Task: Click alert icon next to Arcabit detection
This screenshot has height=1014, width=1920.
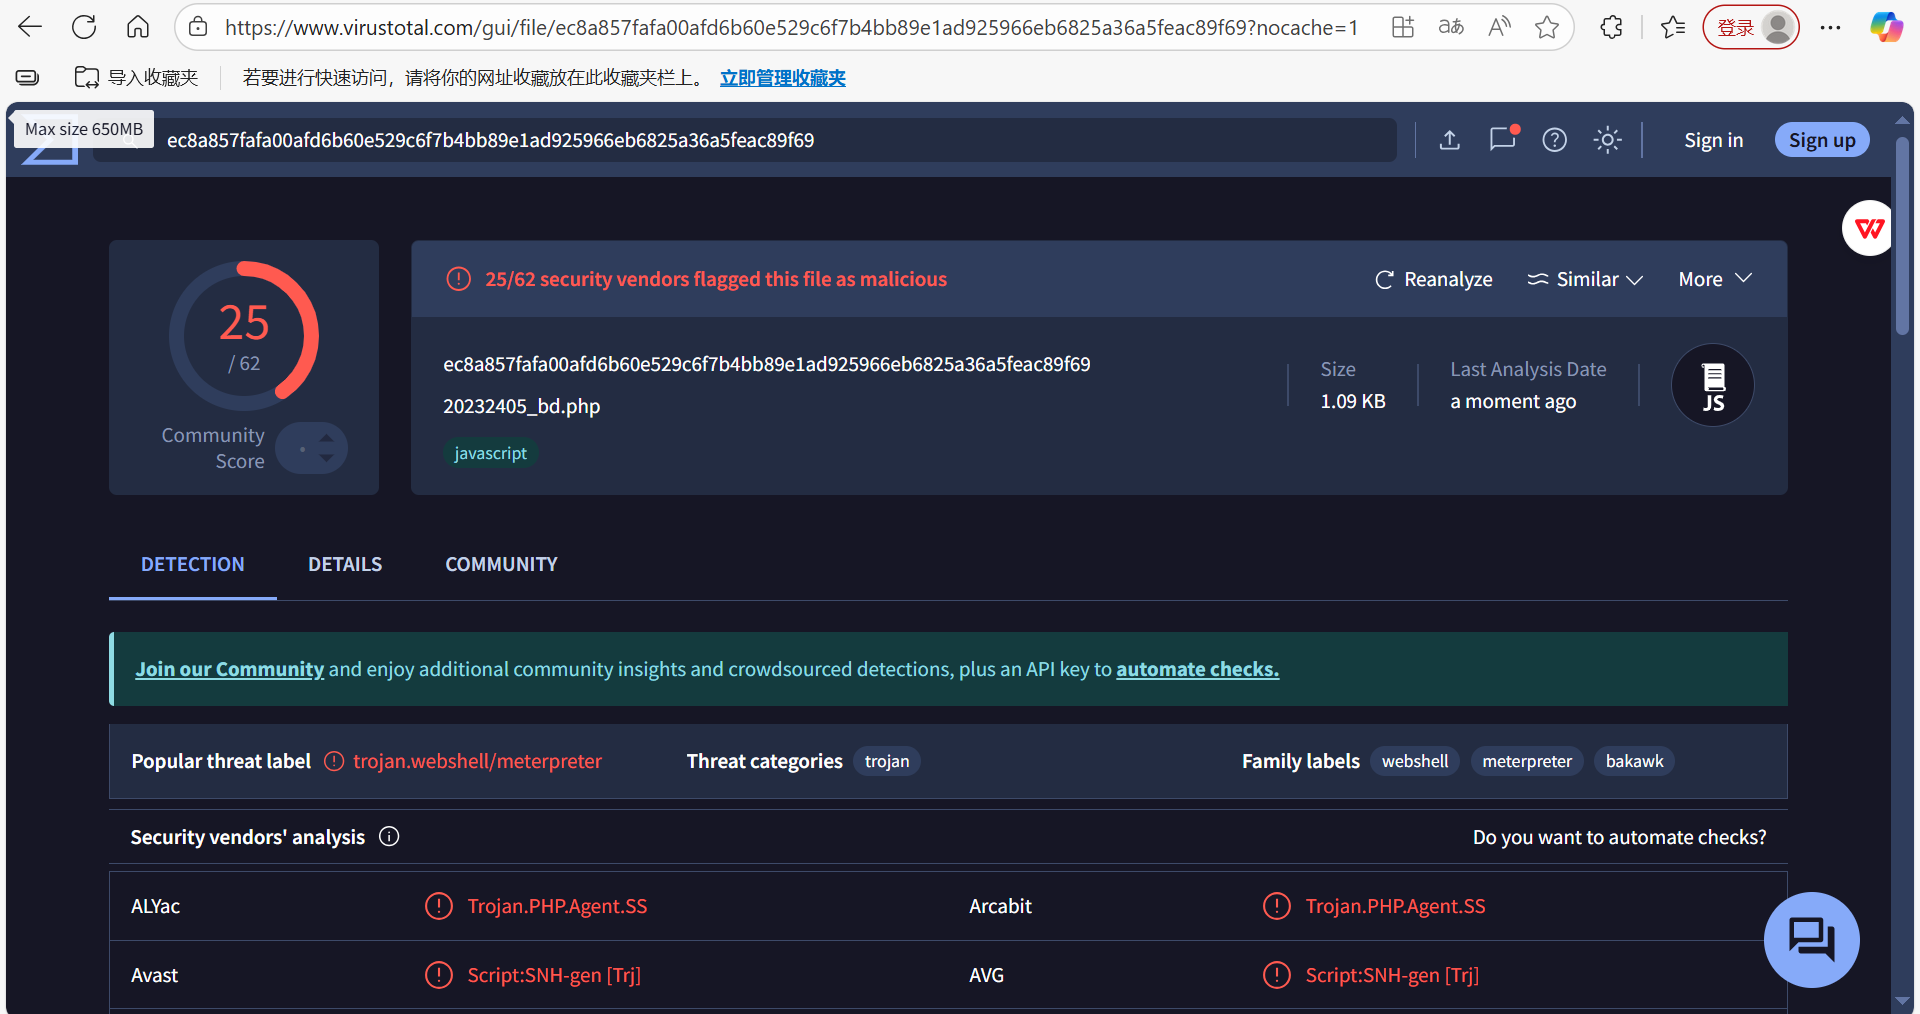Action: pos(1277,906)
